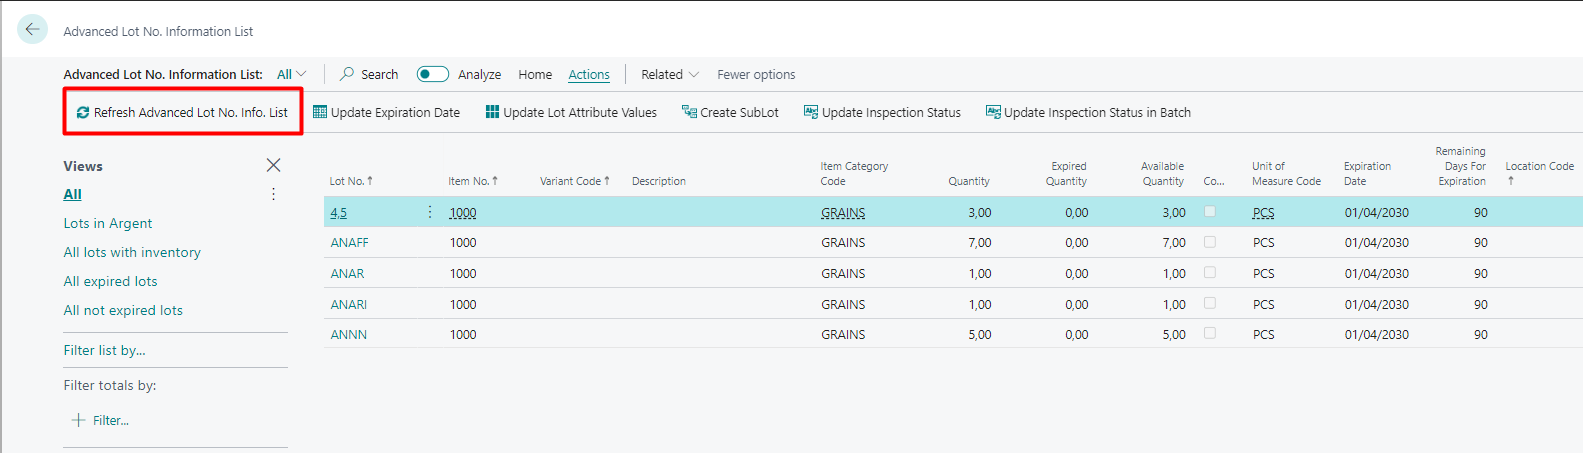This screenshot has height=453, width=1583.
Task: Tick the checkbox in the ANNN row
Action: 1210,334
